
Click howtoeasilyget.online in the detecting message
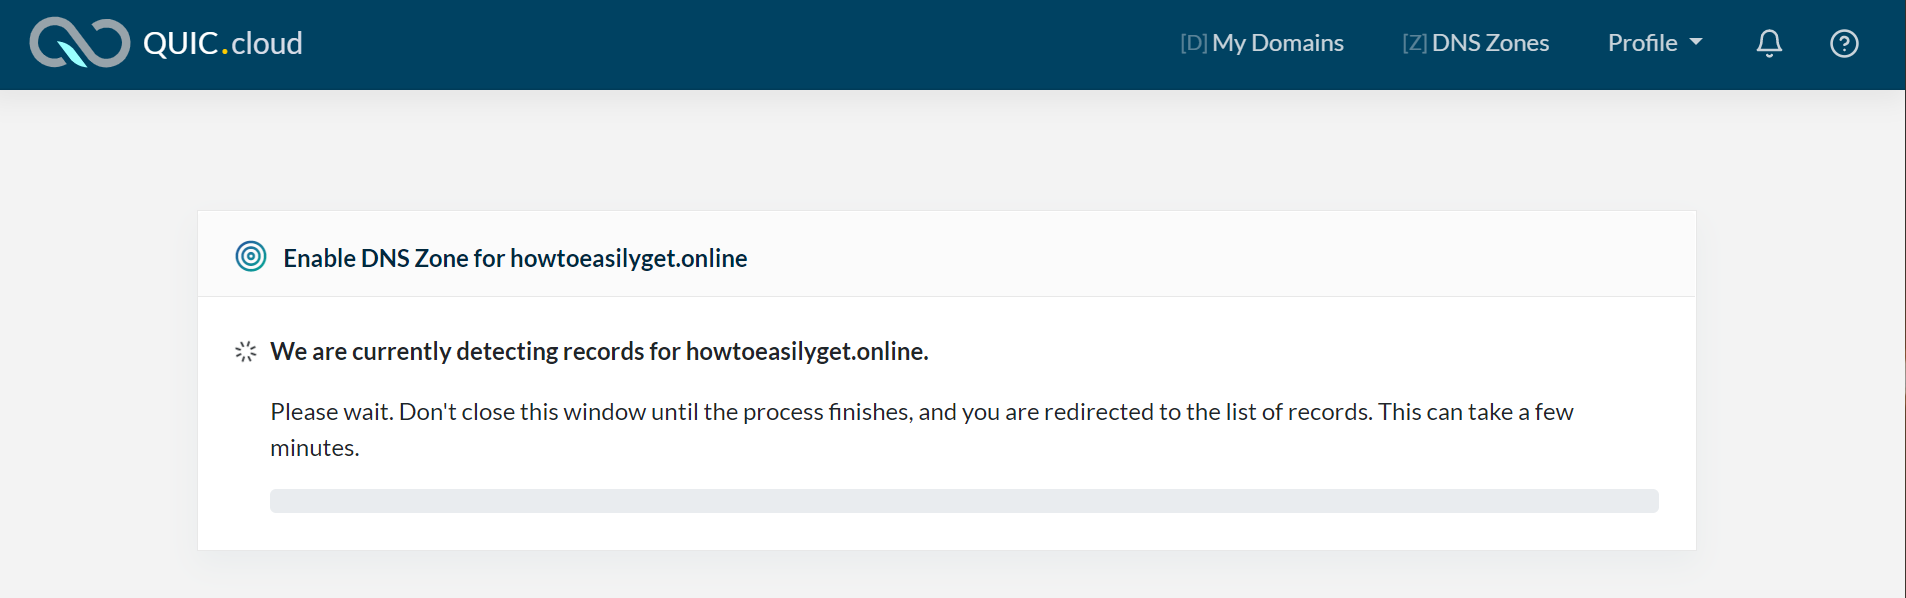pos(806,352)
